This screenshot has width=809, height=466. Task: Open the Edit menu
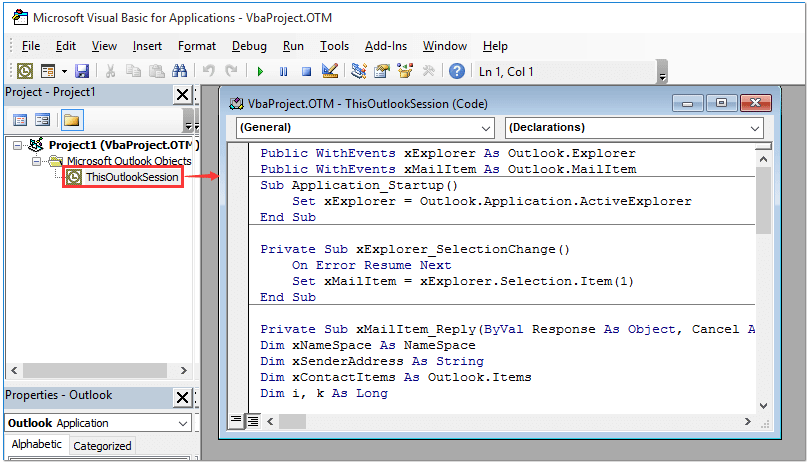point(66,46)
